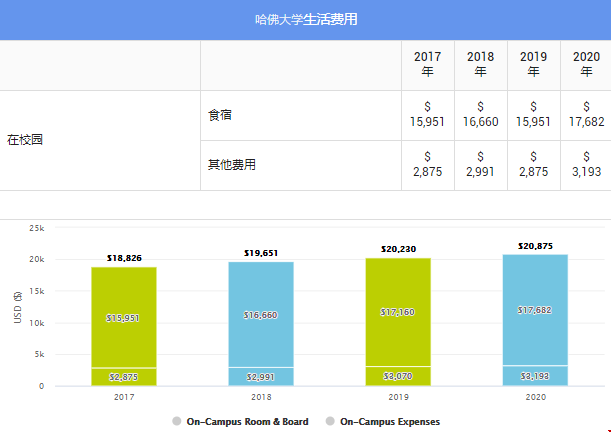Screen dimensions: 611x432
Task: Click the $20,875 total above 2020 bar
Action: (535, 246)
